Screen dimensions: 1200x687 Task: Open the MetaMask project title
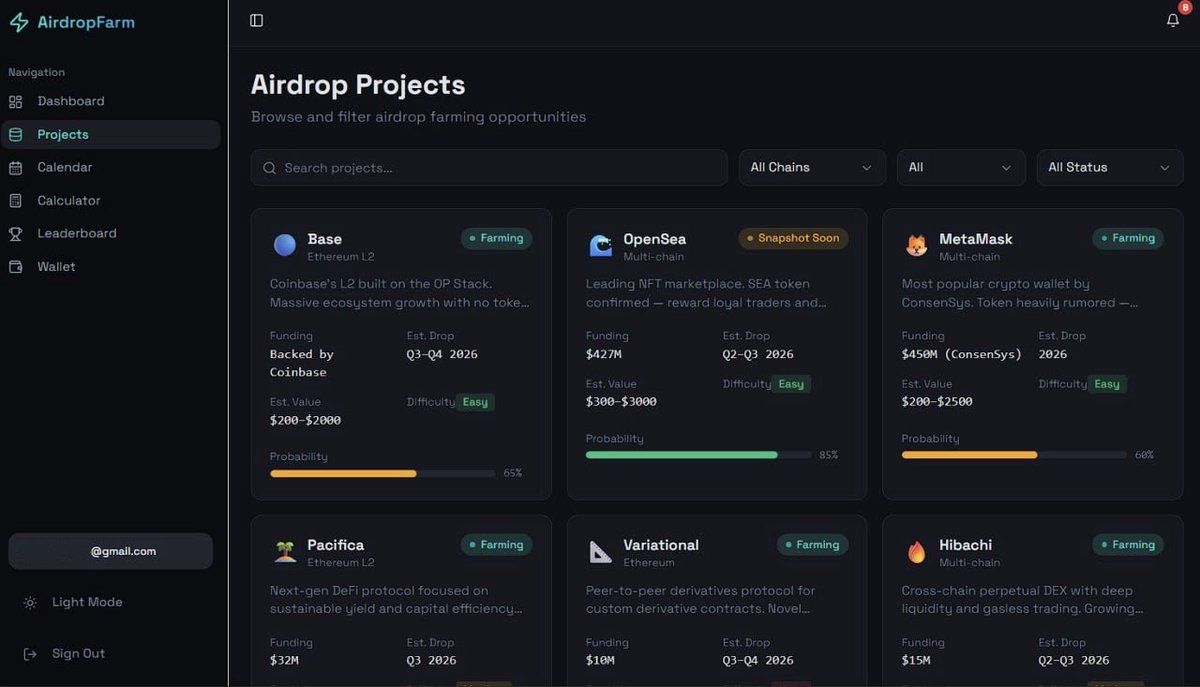(x=976, y=239)
